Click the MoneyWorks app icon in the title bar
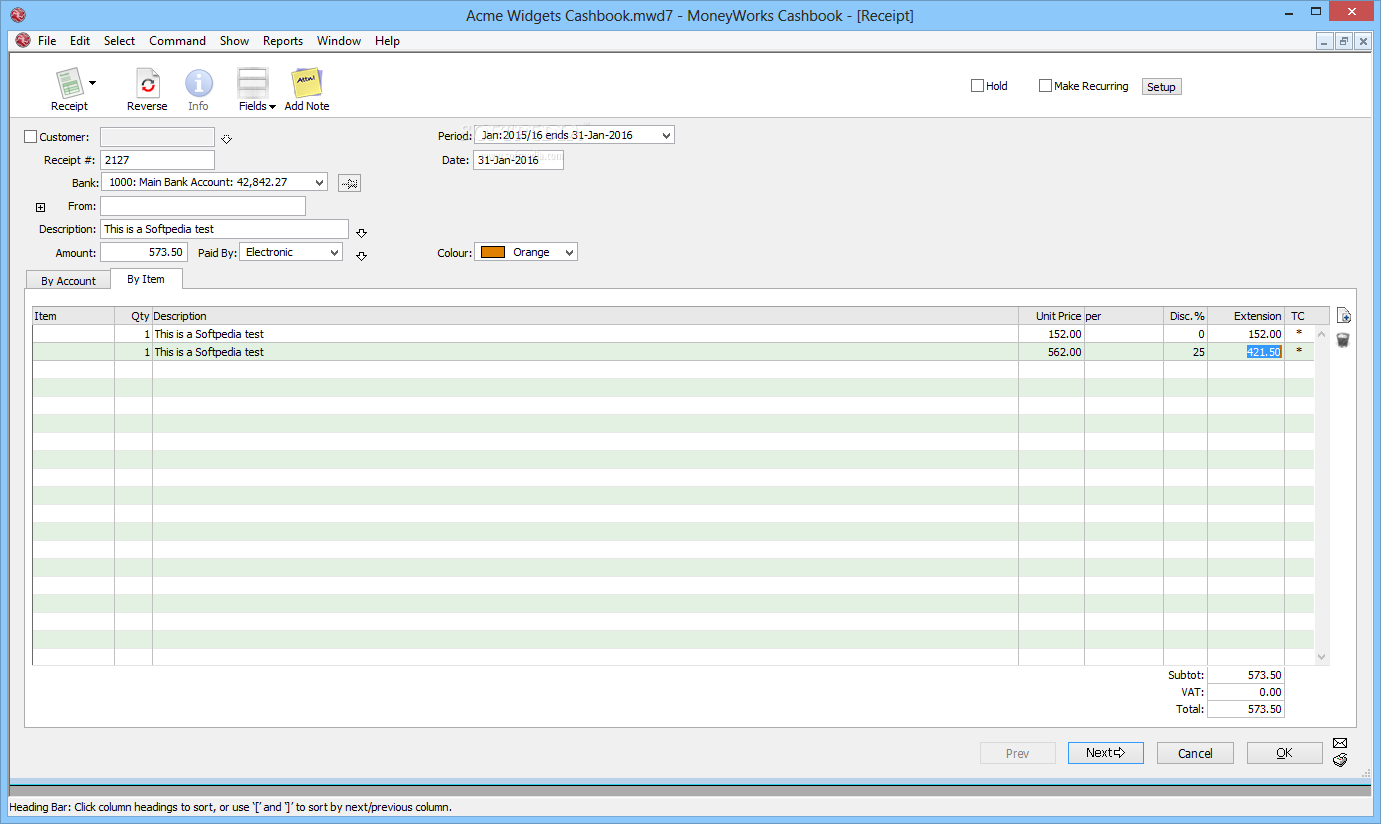 pyautogui.click(x=17, y=15)
